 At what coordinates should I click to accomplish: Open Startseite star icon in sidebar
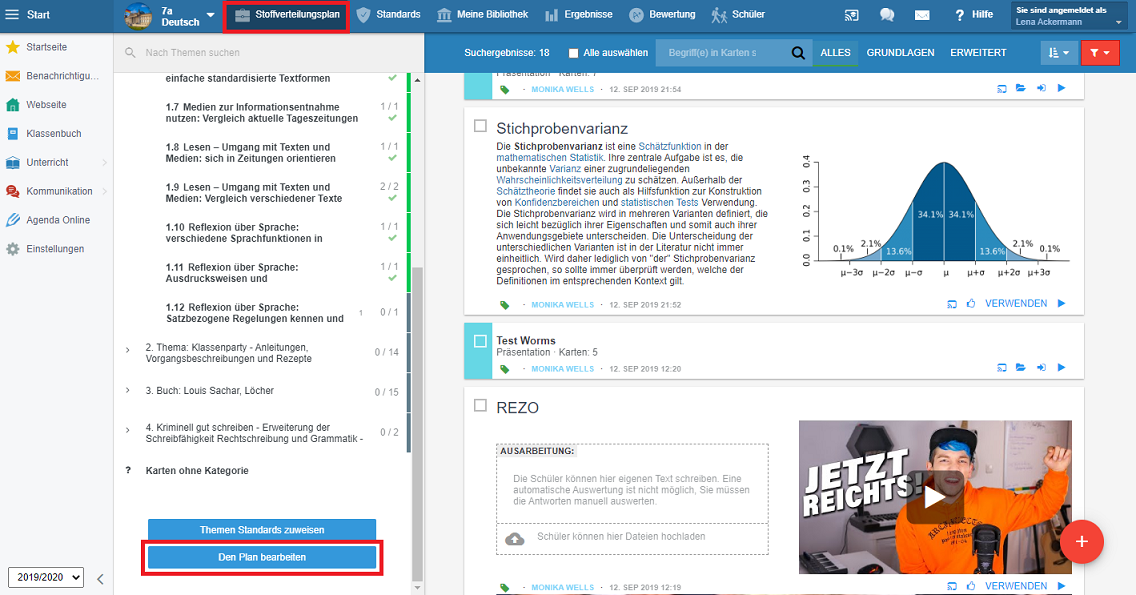12,47
